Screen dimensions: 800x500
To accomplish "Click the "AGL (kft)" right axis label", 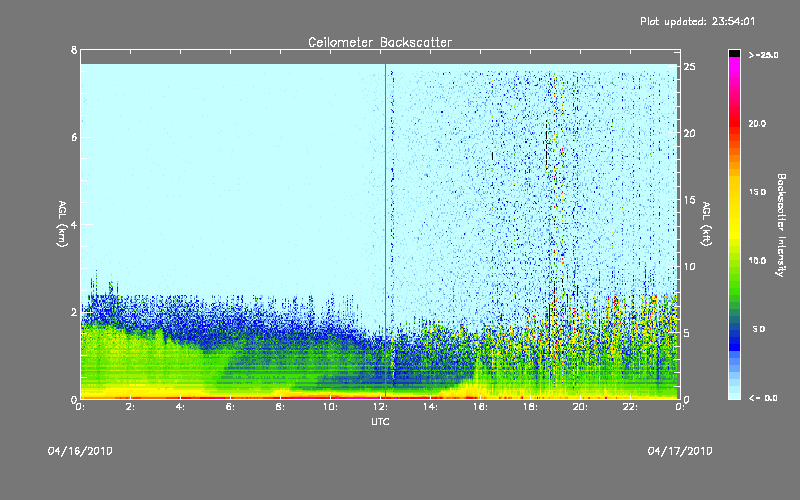I will pos(707,224).
